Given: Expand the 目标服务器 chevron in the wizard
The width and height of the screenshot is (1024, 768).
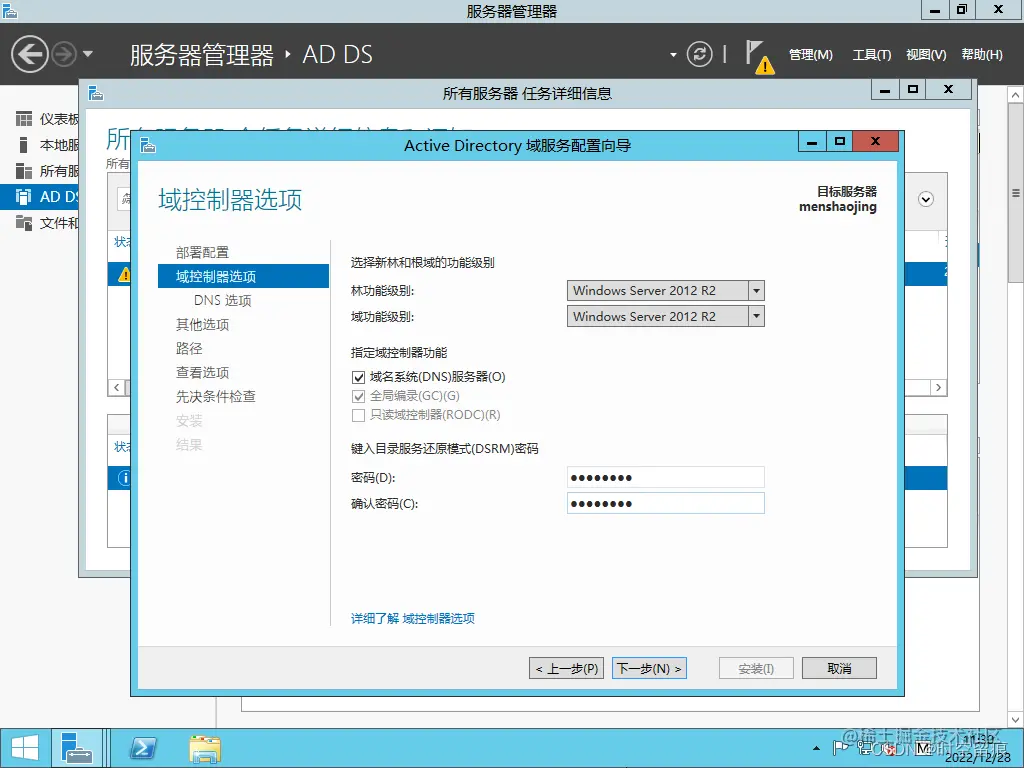Looking at the screenshot, I should (925, 200).
